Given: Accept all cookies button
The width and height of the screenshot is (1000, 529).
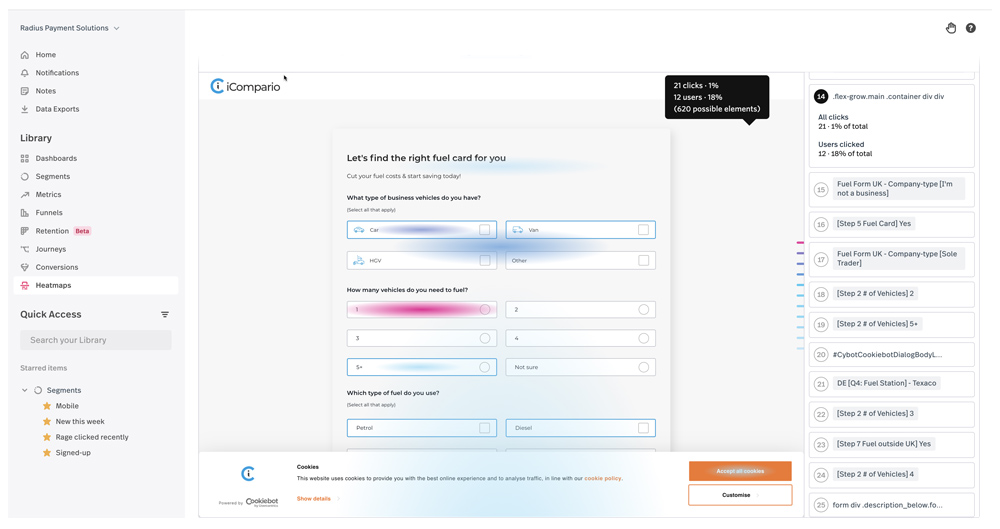Looking at the screenshot, I should click(740, 472).
